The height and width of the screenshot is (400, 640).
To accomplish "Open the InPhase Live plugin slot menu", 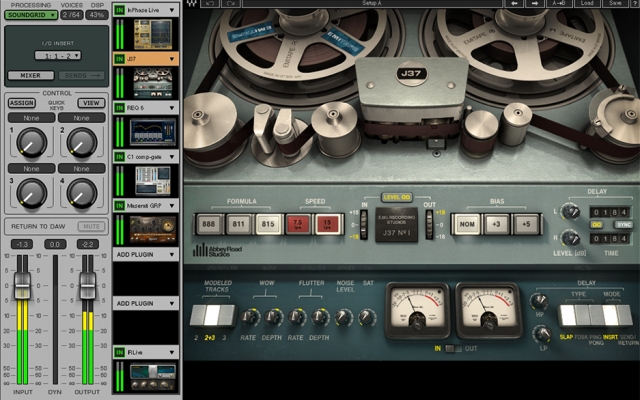I will pos(172,10).
